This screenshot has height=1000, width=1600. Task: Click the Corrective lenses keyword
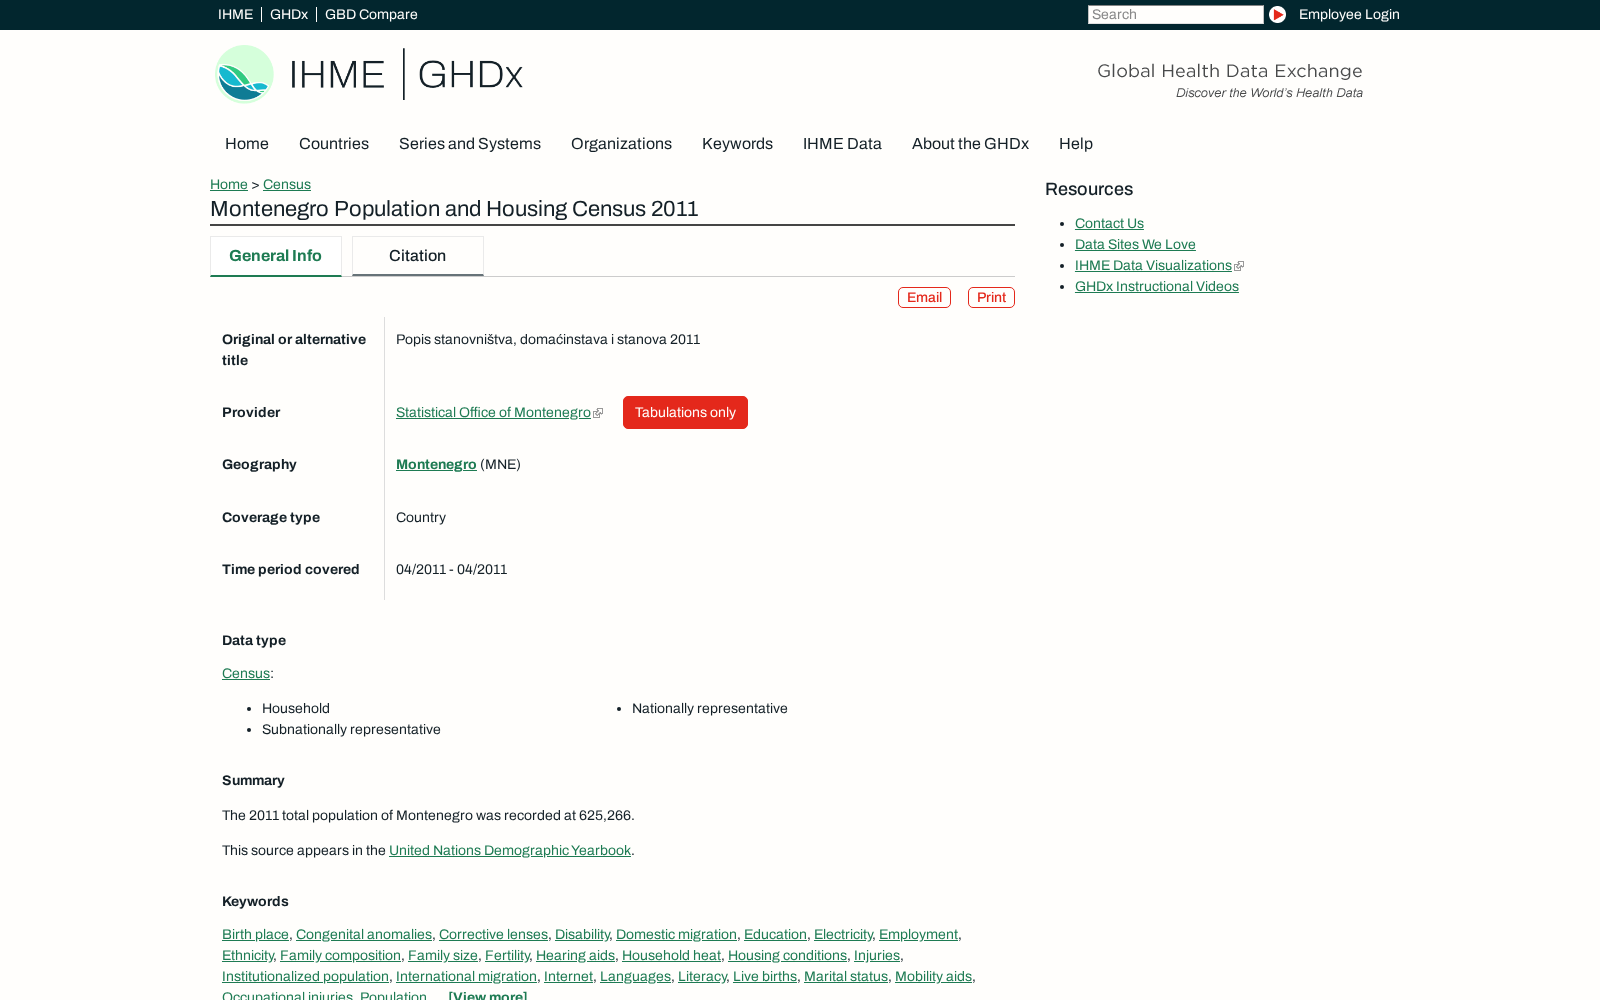493,934
